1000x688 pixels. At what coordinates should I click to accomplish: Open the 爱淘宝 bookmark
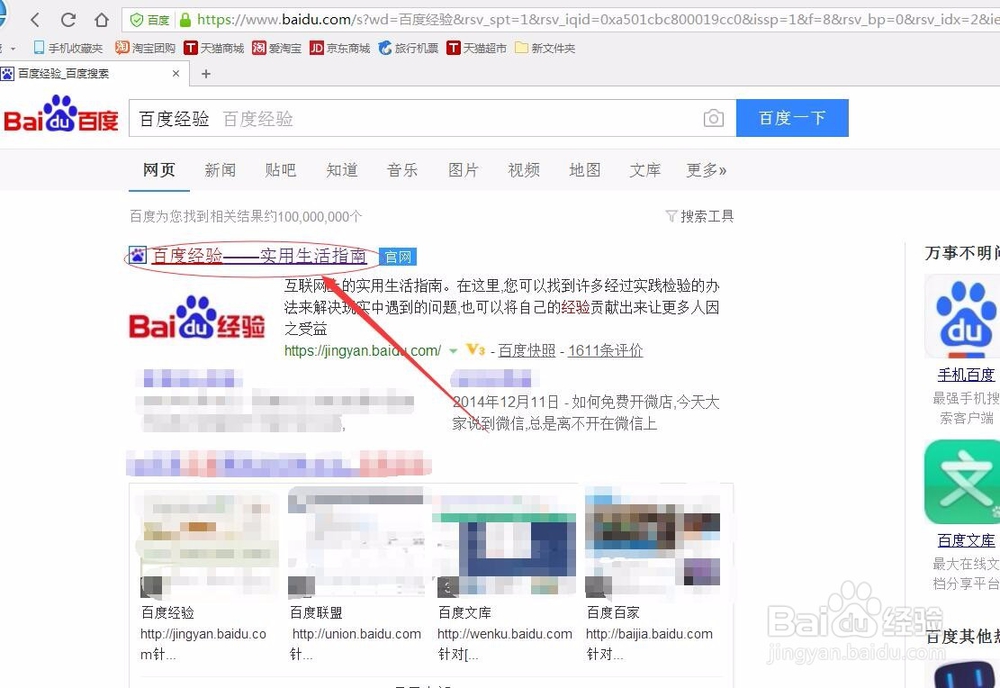coord(277,48)
